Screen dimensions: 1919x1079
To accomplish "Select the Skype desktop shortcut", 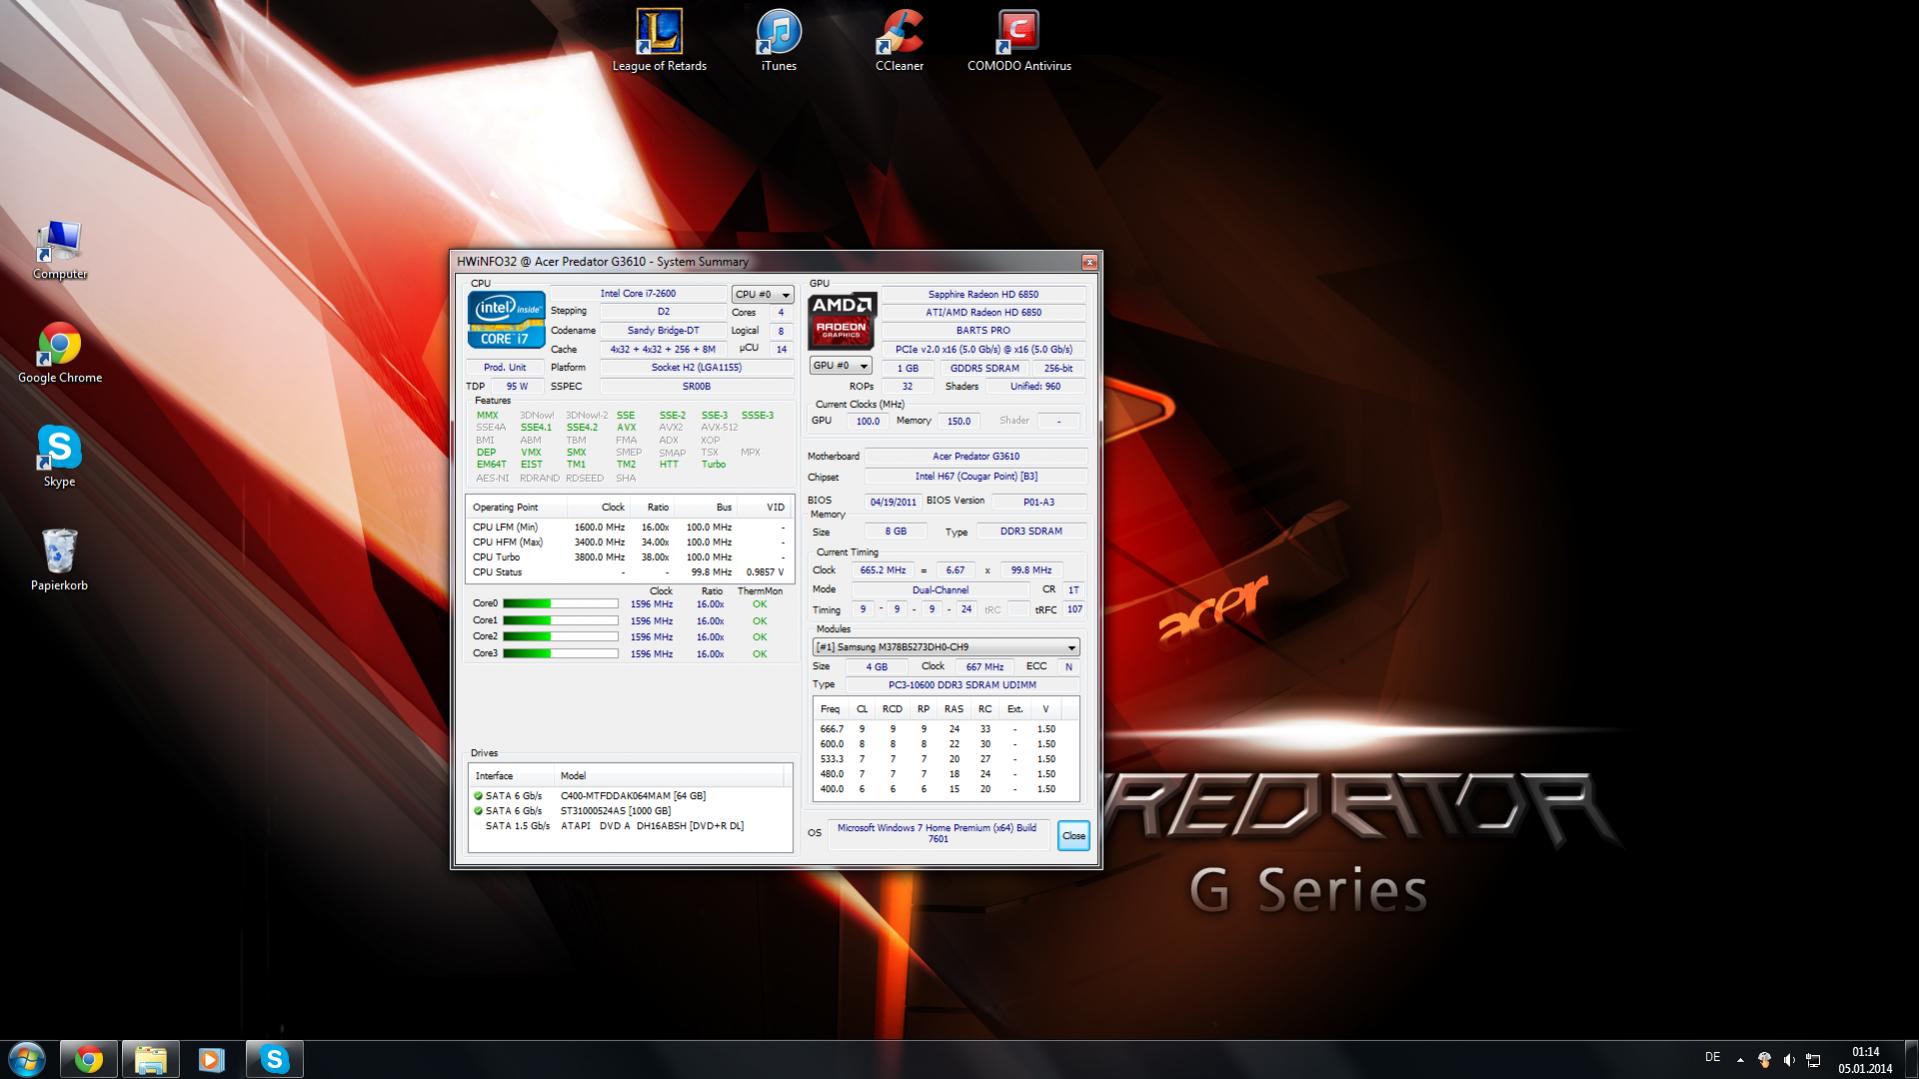I will [x=60, y=457].
